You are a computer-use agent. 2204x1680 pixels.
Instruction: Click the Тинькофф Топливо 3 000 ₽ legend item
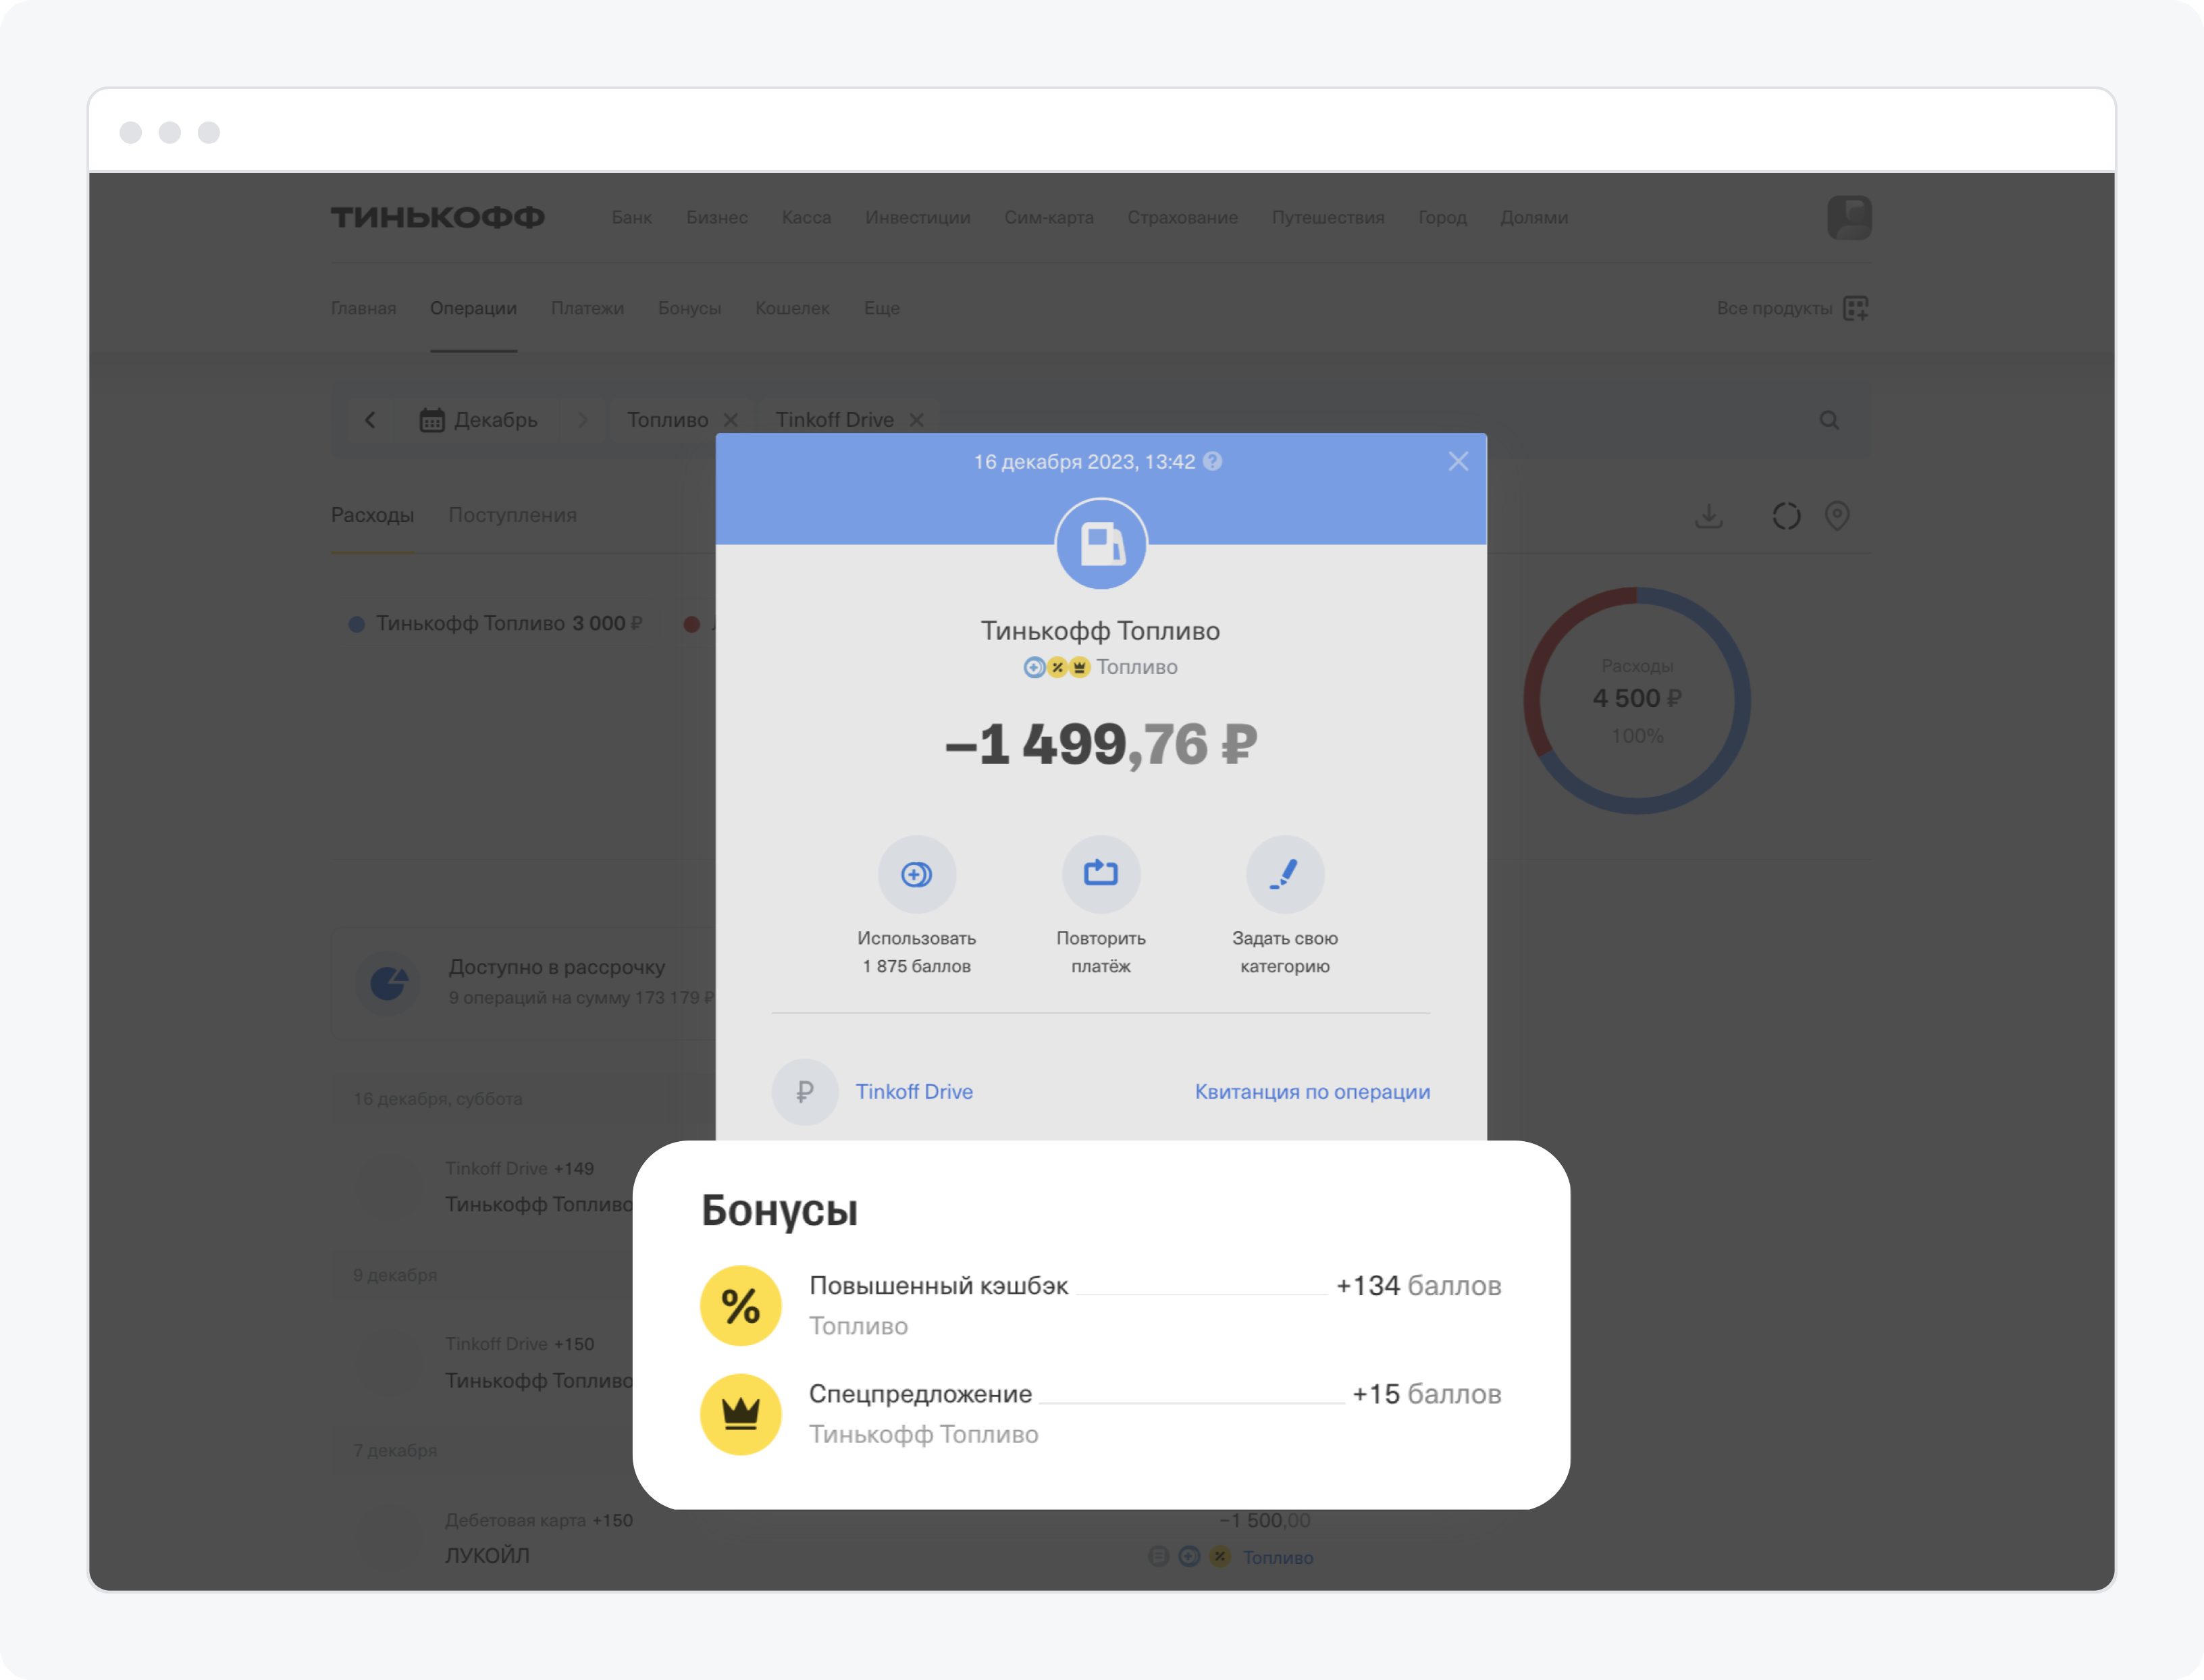[x=495, y=623]
